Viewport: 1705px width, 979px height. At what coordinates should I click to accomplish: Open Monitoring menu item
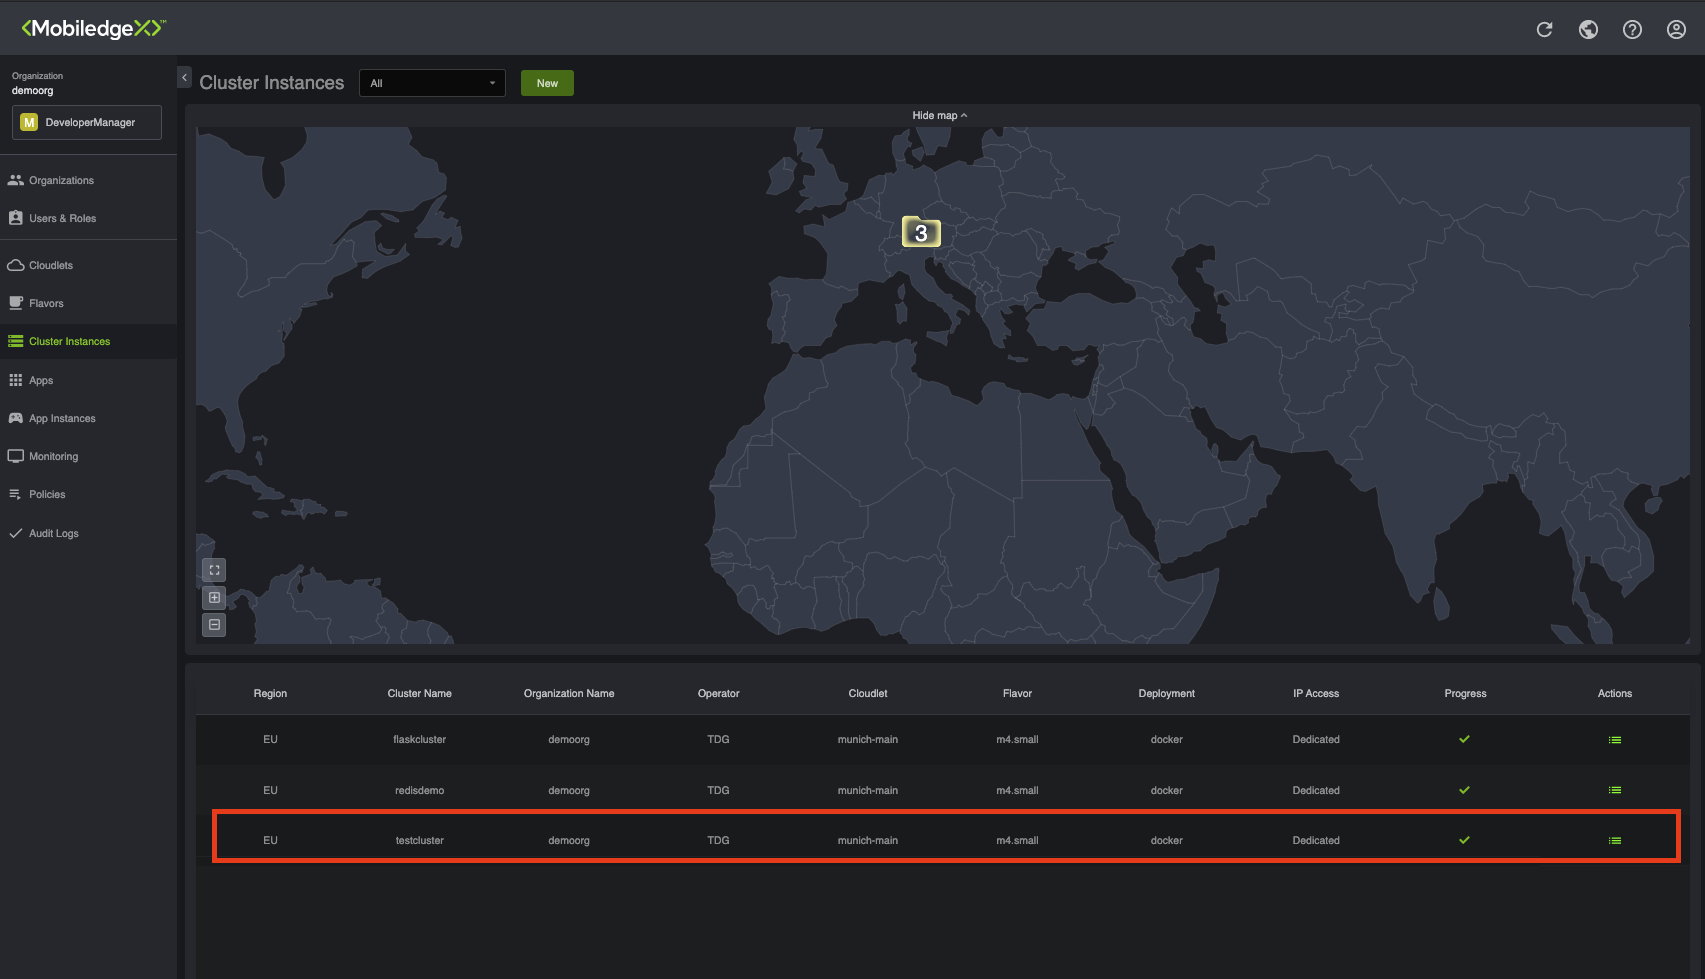point(53,456)
